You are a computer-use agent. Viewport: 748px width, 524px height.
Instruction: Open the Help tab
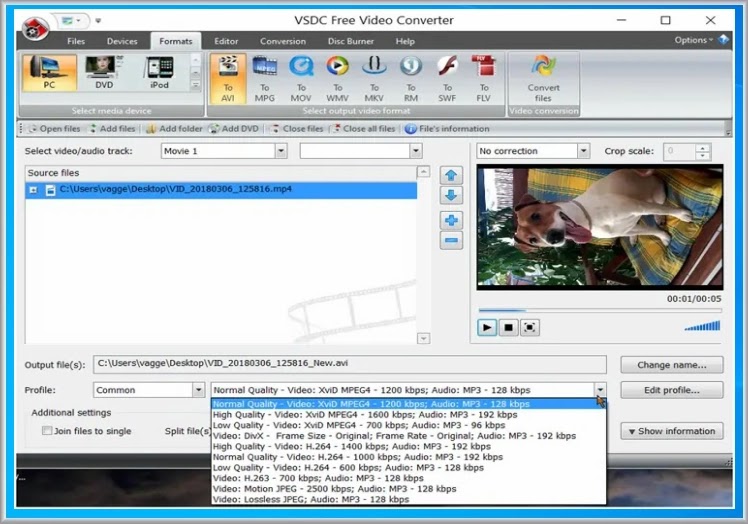pos(405,41)
